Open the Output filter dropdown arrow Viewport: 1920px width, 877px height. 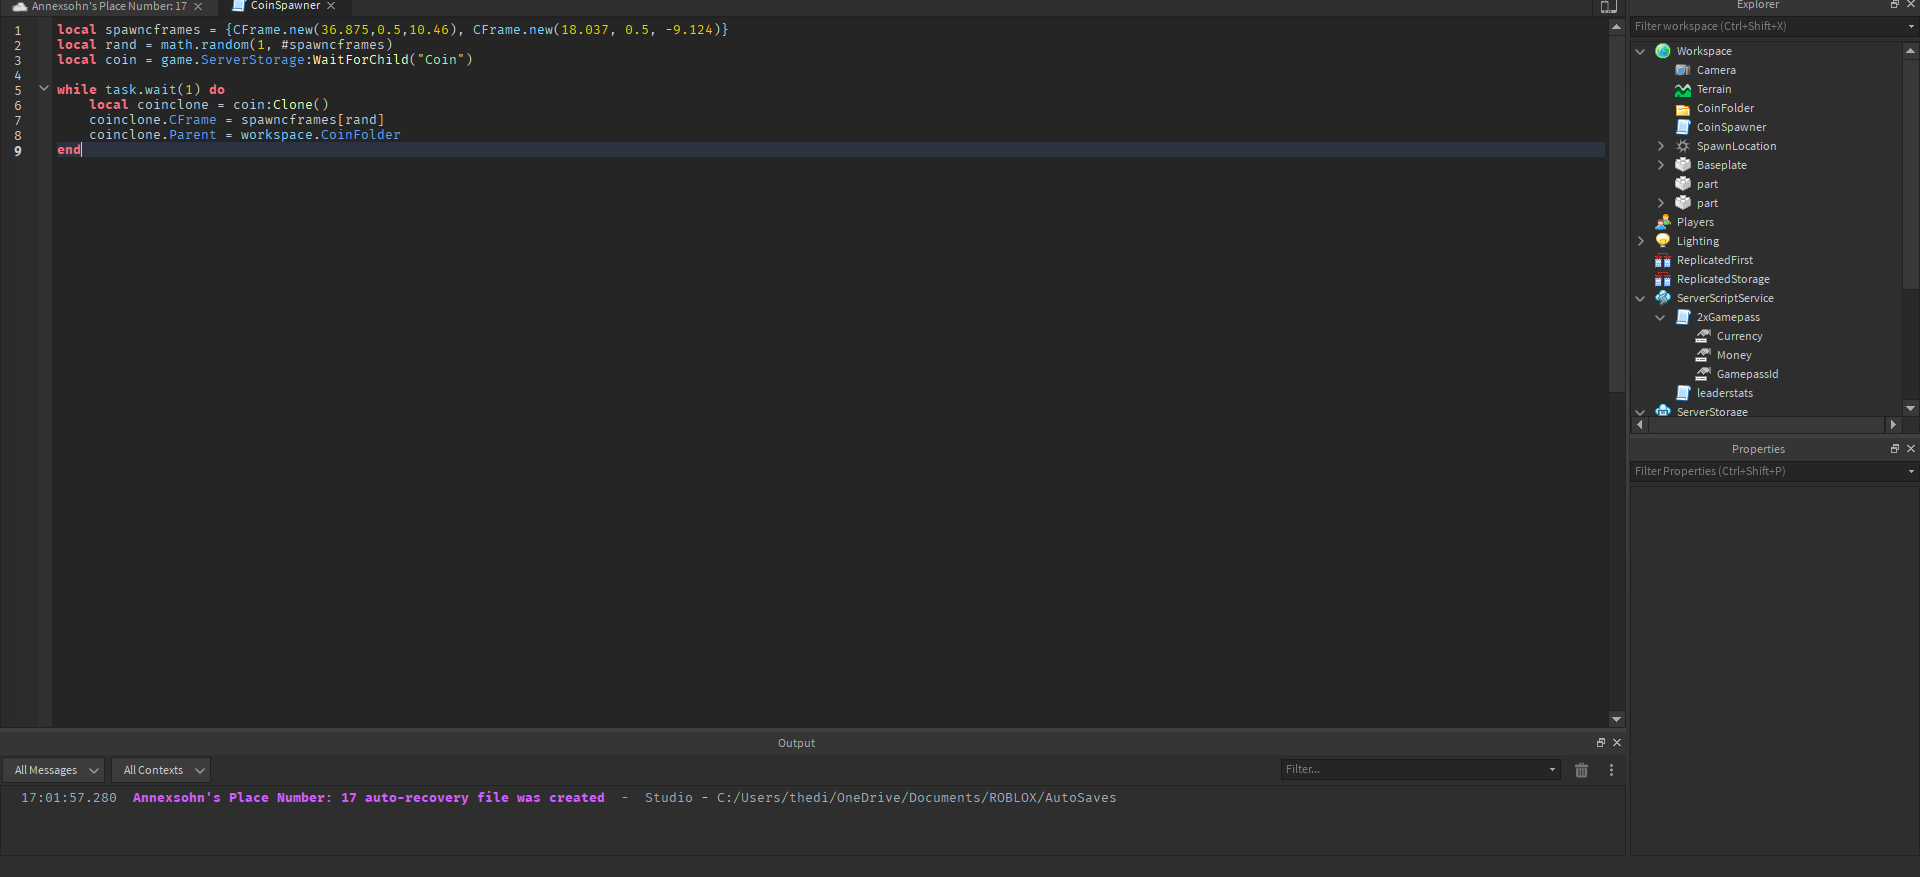point(1552,770)
